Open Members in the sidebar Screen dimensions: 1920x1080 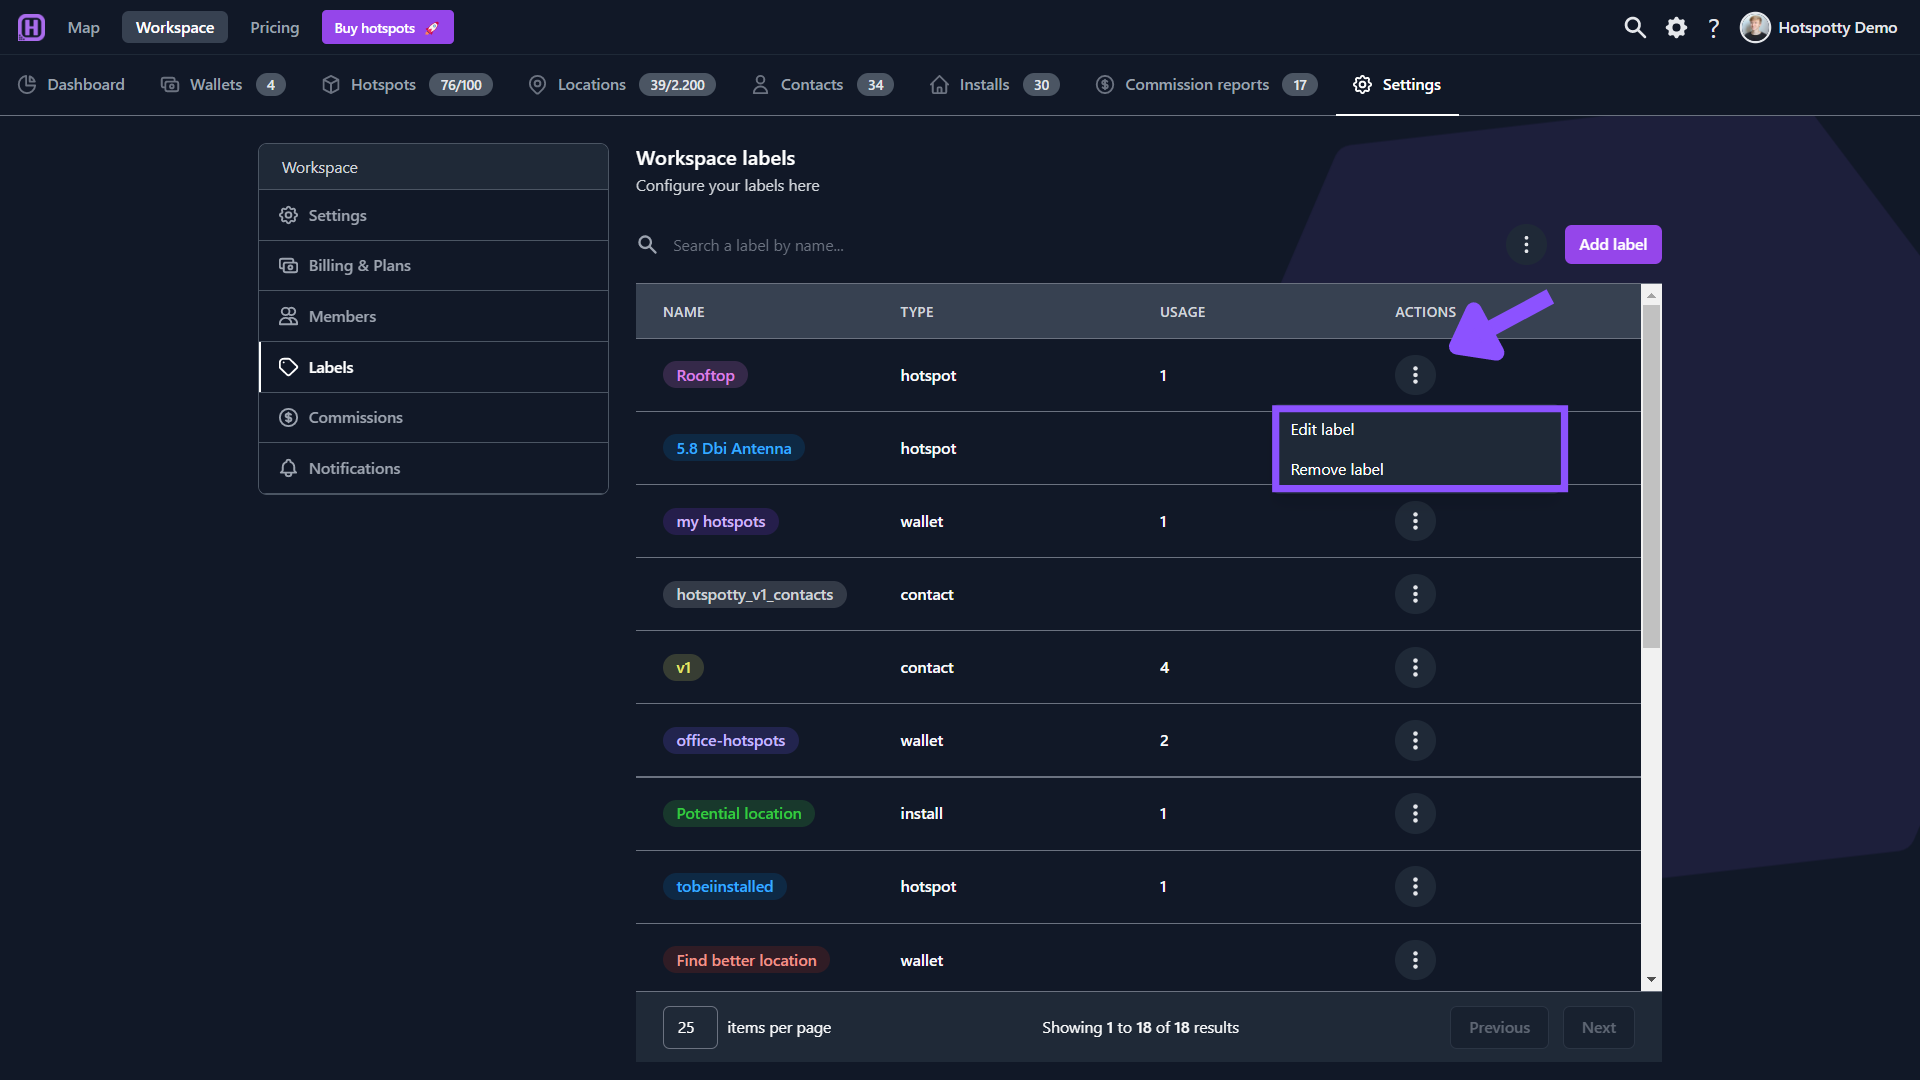point(433,316)
